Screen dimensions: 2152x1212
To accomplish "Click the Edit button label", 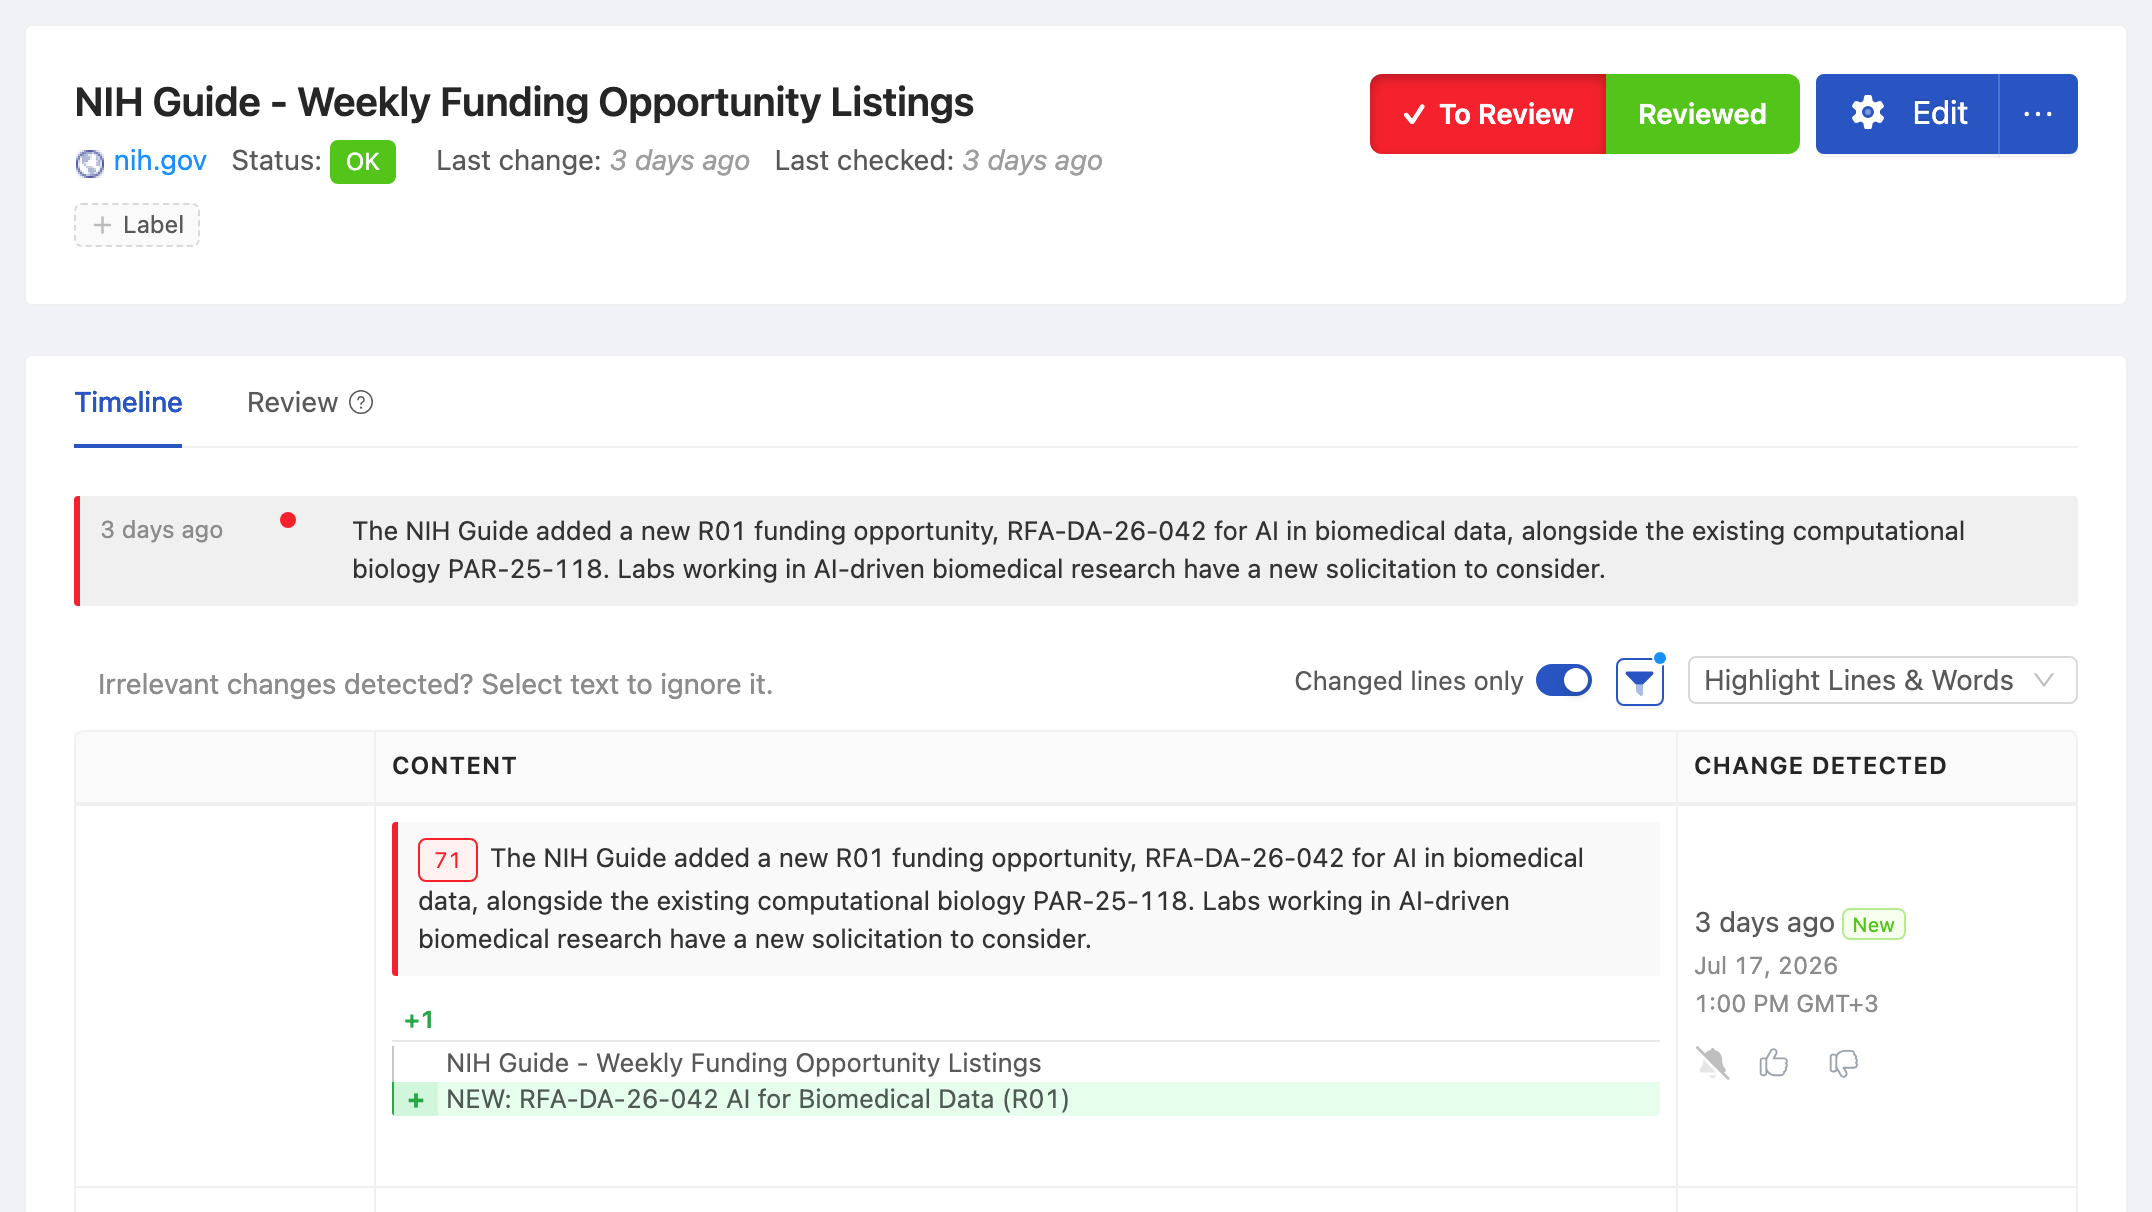I will [x=1940, y=113].
